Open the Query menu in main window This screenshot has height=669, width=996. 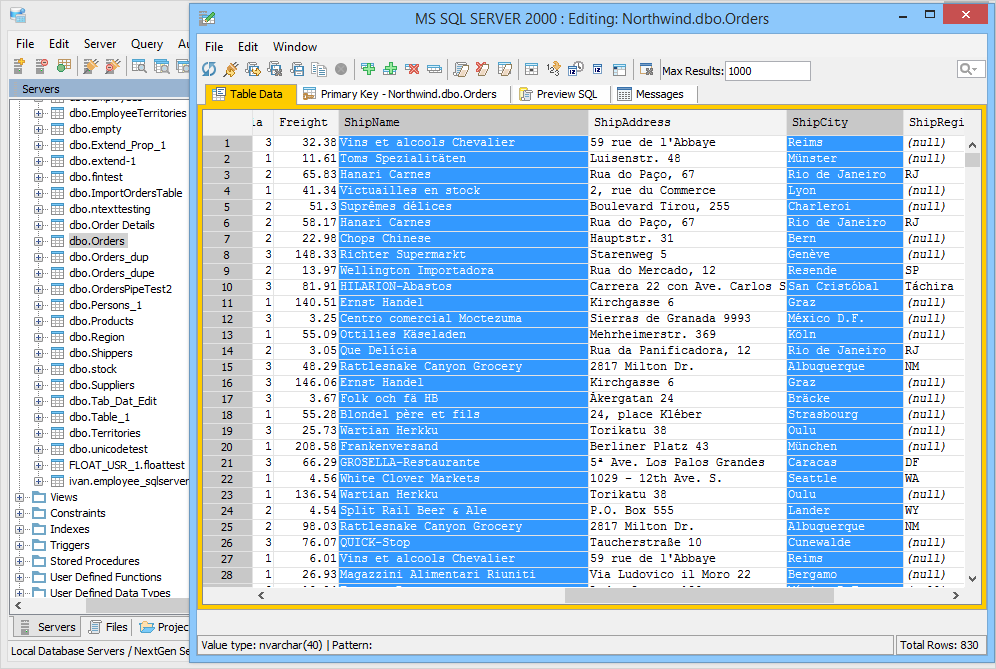pos(147,44)
